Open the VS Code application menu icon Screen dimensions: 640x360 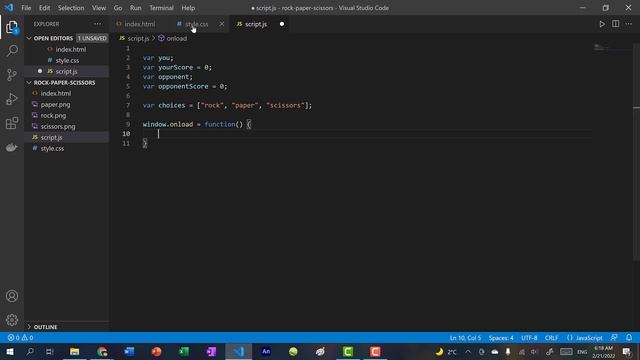point(9,7)
